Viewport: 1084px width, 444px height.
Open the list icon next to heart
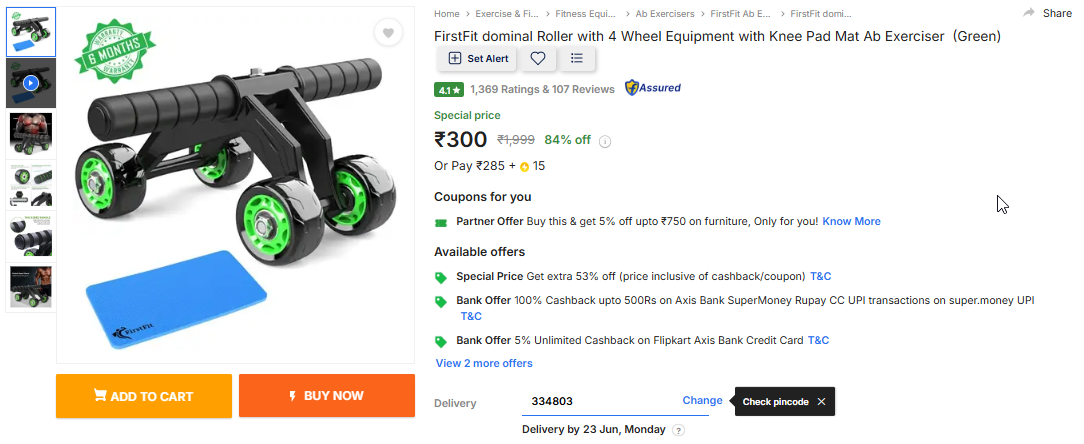point(577,58)
